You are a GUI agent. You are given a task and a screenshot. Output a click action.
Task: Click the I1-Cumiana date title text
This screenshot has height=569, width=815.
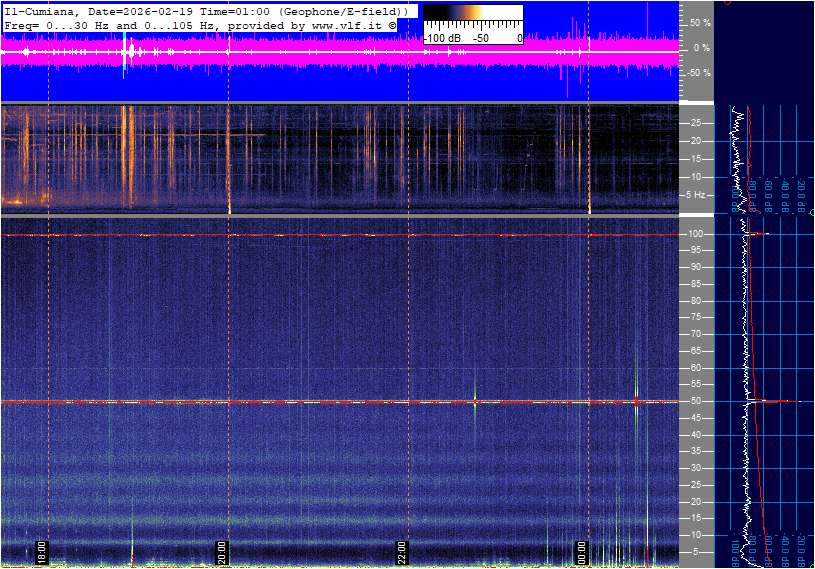[x=205, y=10]
